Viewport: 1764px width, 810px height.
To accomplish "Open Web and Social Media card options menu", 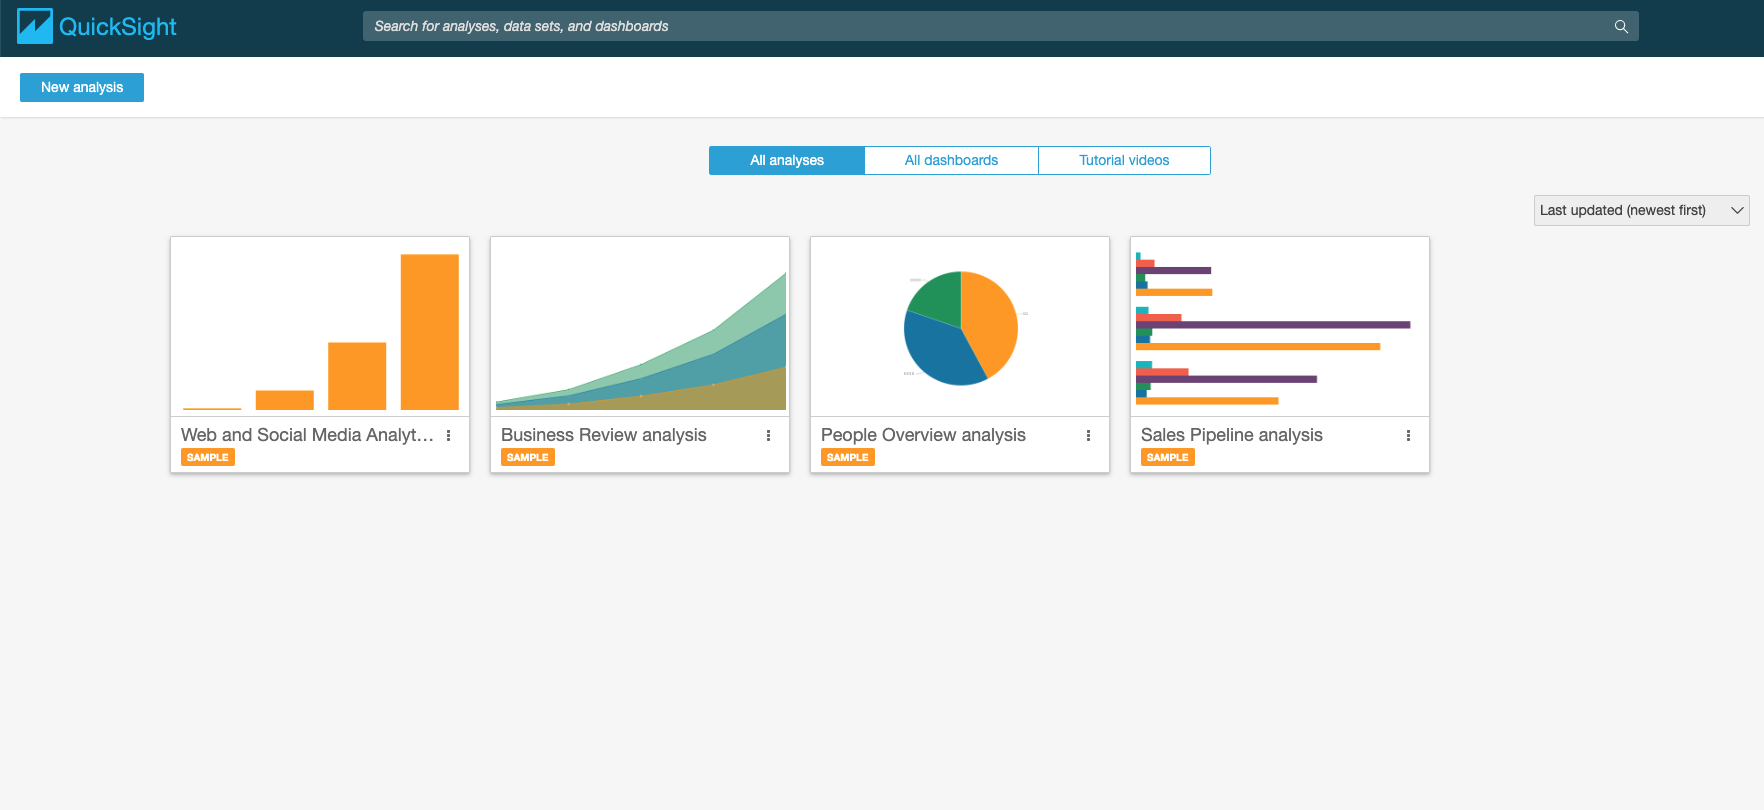I will tap(448, 436).
